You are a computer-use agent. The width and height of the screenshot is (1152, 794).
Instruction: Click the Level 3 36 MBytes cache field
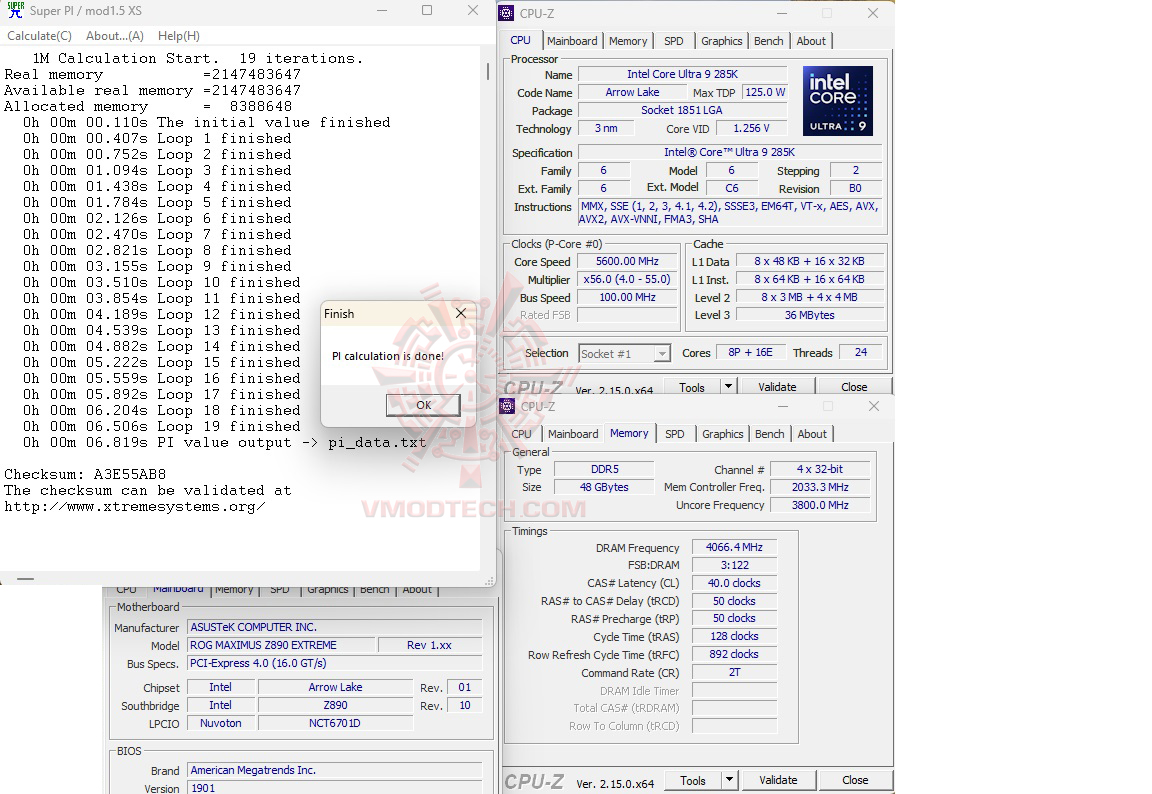810,315
